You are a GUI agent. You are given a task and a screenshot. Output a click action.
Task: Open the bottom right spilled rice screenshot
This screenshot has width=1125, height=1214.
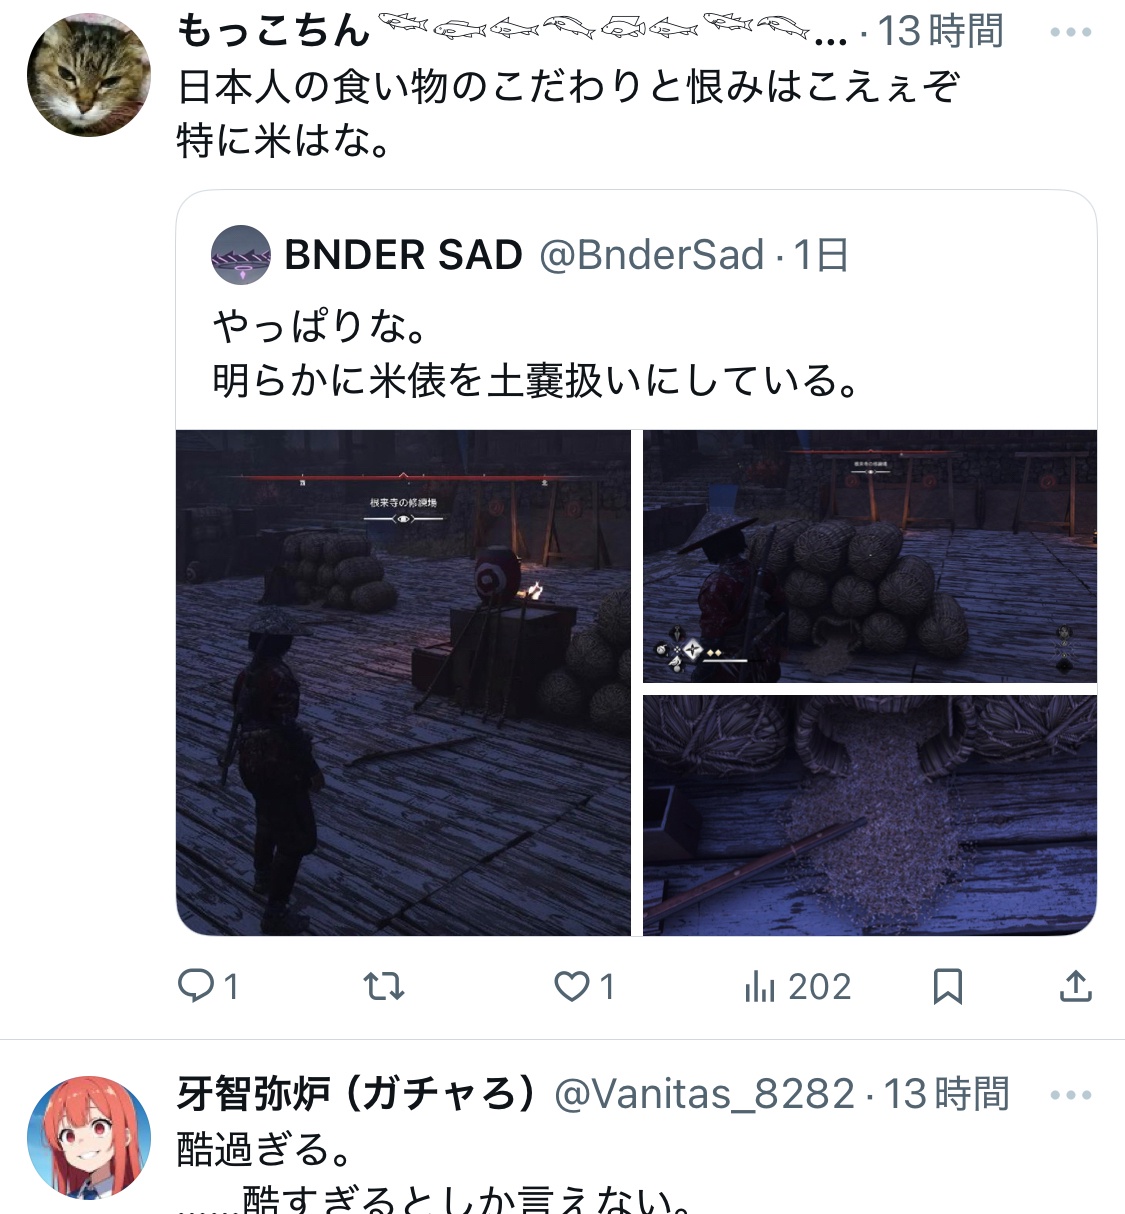[x=870, y=816]
